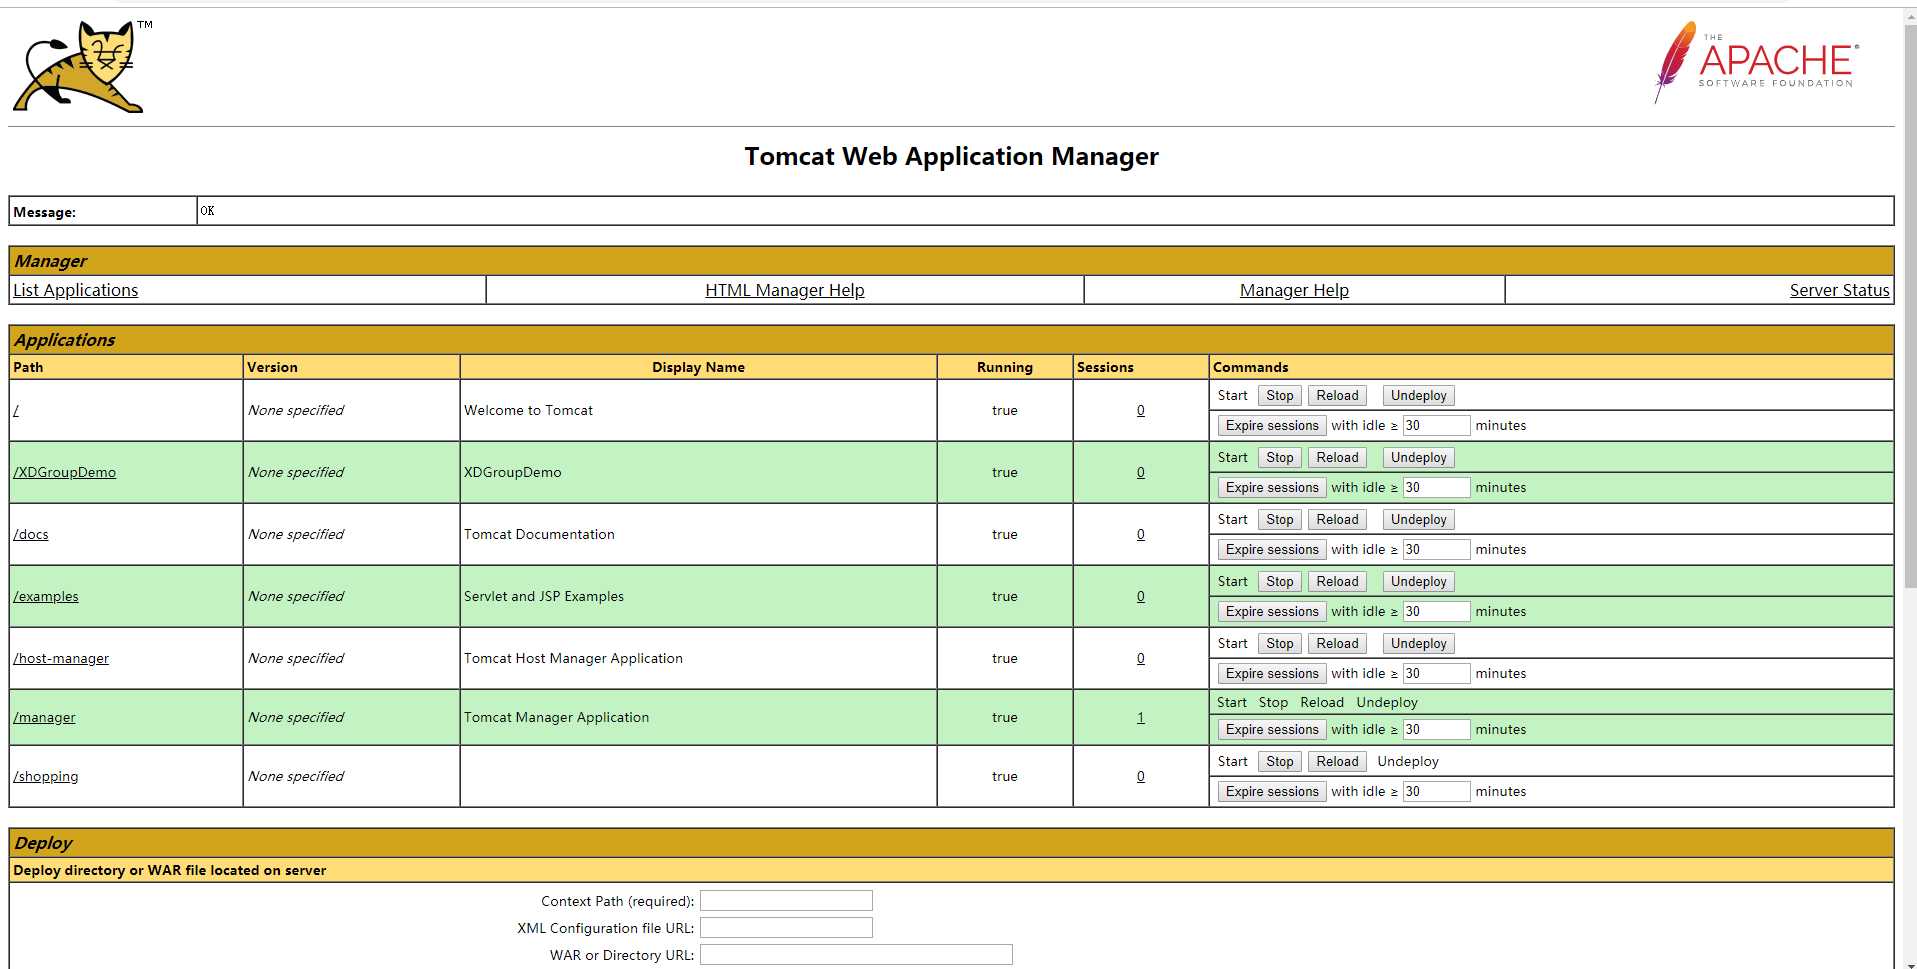Stop the Tomcat Host Manager Application
The height and width of the screenshot is (969, 1917).
[1279, 644]
